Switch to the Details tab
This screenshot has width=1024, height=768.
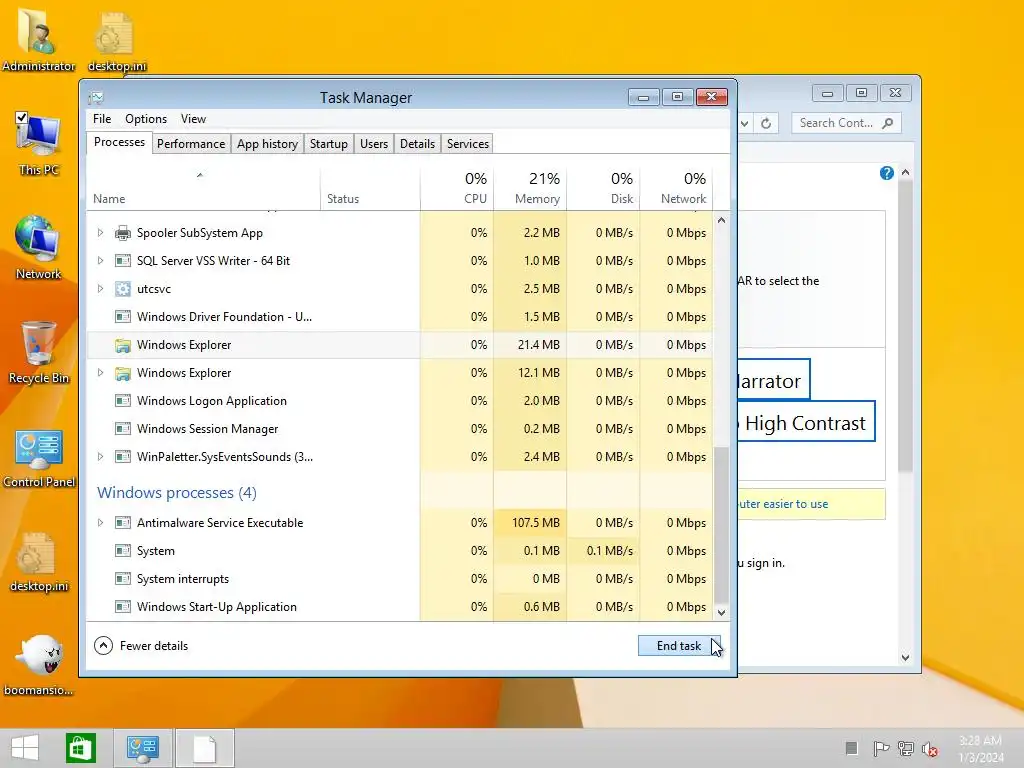pos(417,144)
